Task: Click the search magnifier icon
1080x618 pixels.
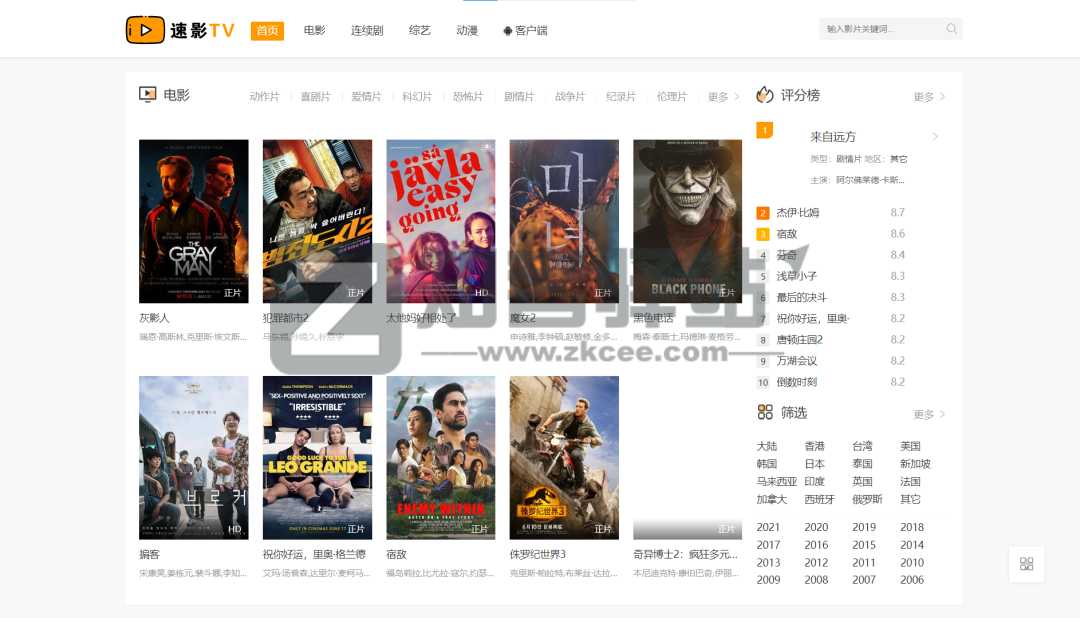Action: [950, 29]
